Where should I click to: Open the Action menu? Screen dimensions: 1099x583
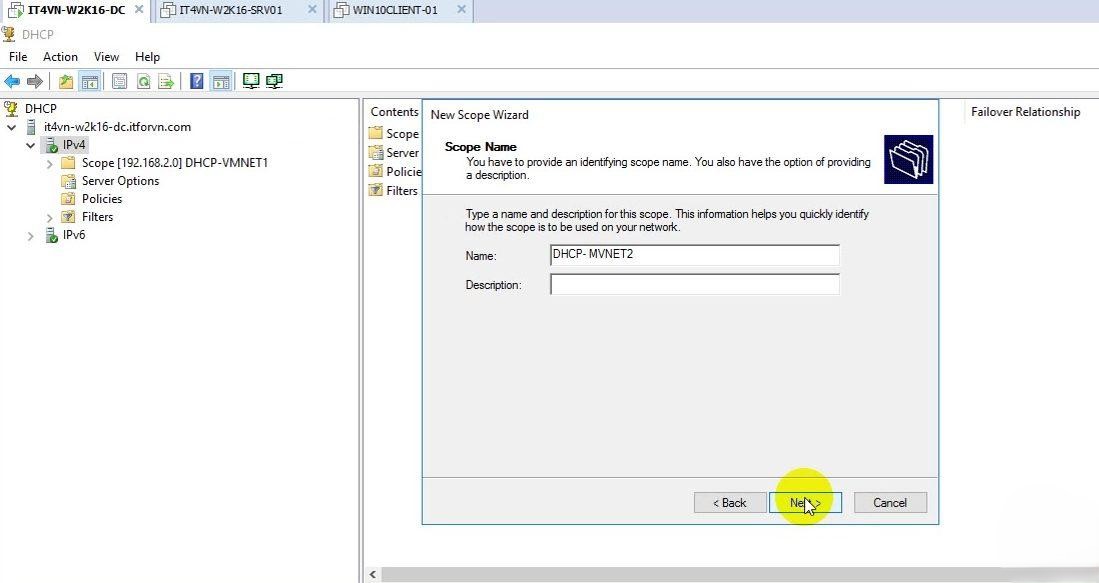[x=60, y=57]
